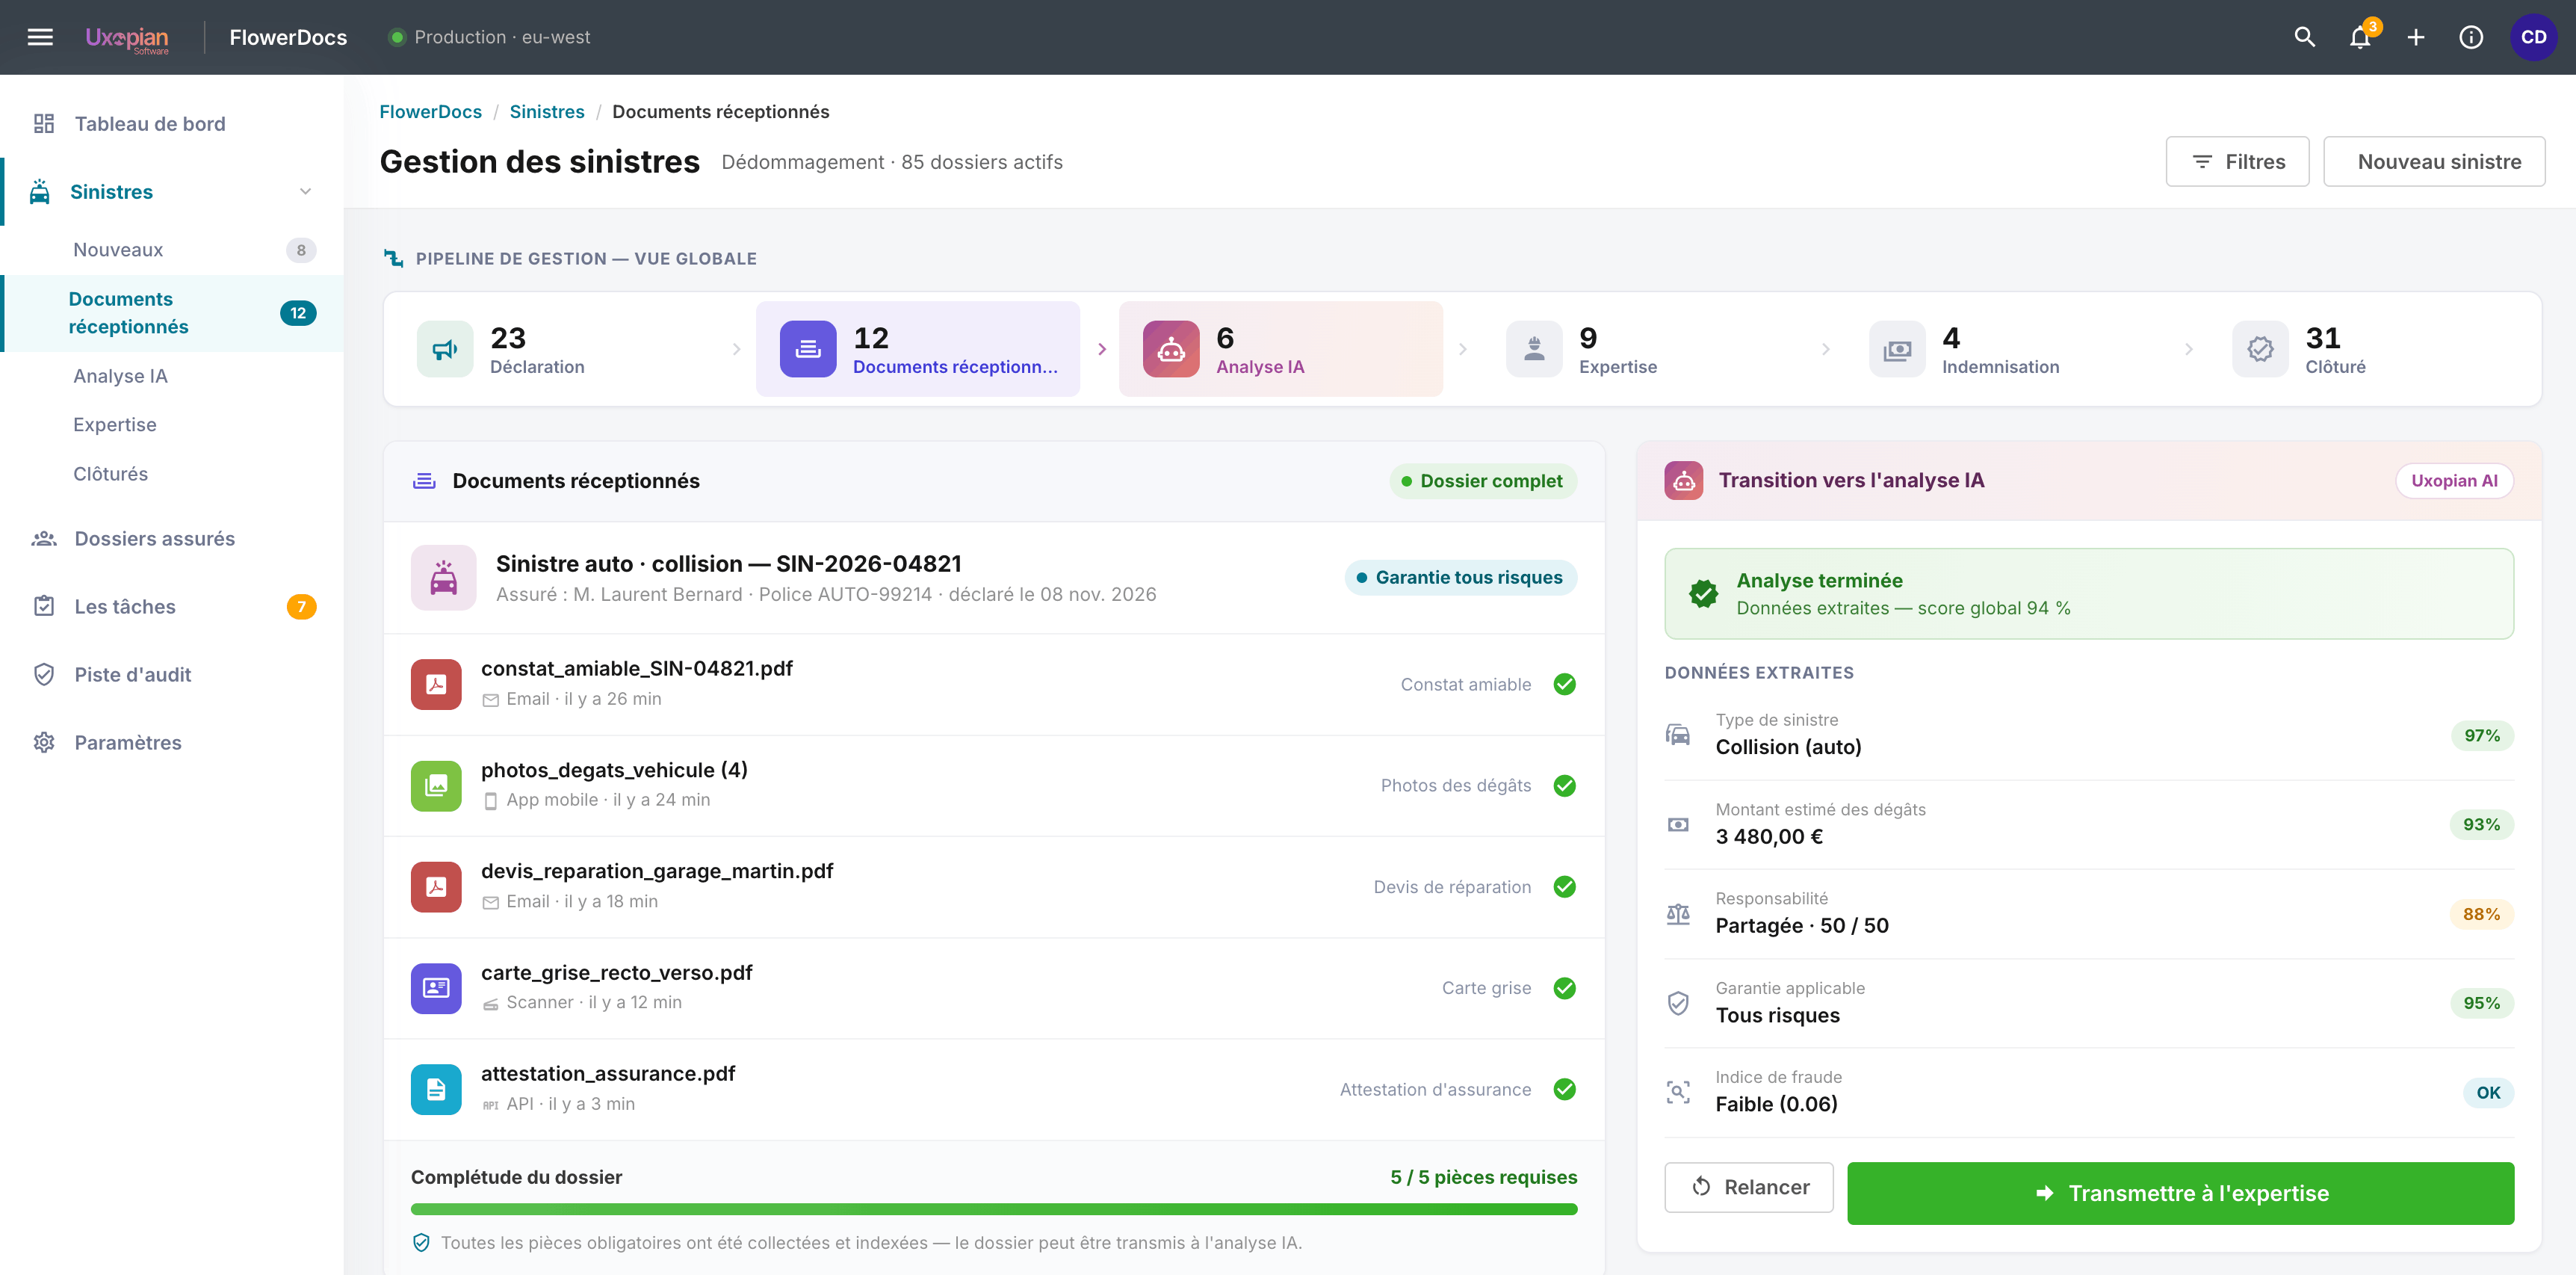Screen dimensions: 2576x1275
Task: Click the Tableau de bord grid icon
Action: [x=43, y=124]
